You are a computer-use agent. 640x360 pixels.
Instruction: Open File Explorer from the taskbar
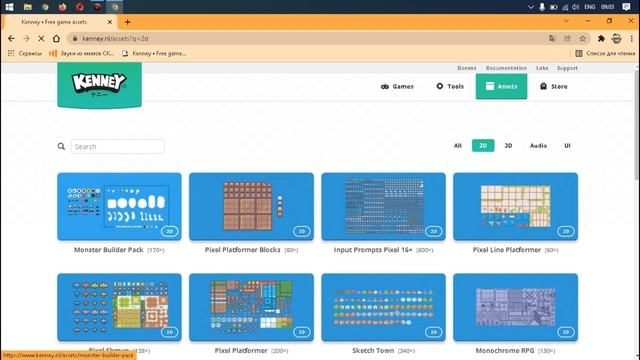coord(27,7)
